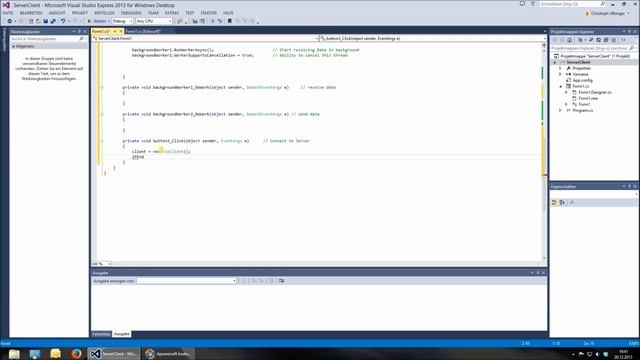The height and width of the screenshot is (360, 640).
Task: Open the ServerClient.Form1 class dropdown
Action: point(205,38)
